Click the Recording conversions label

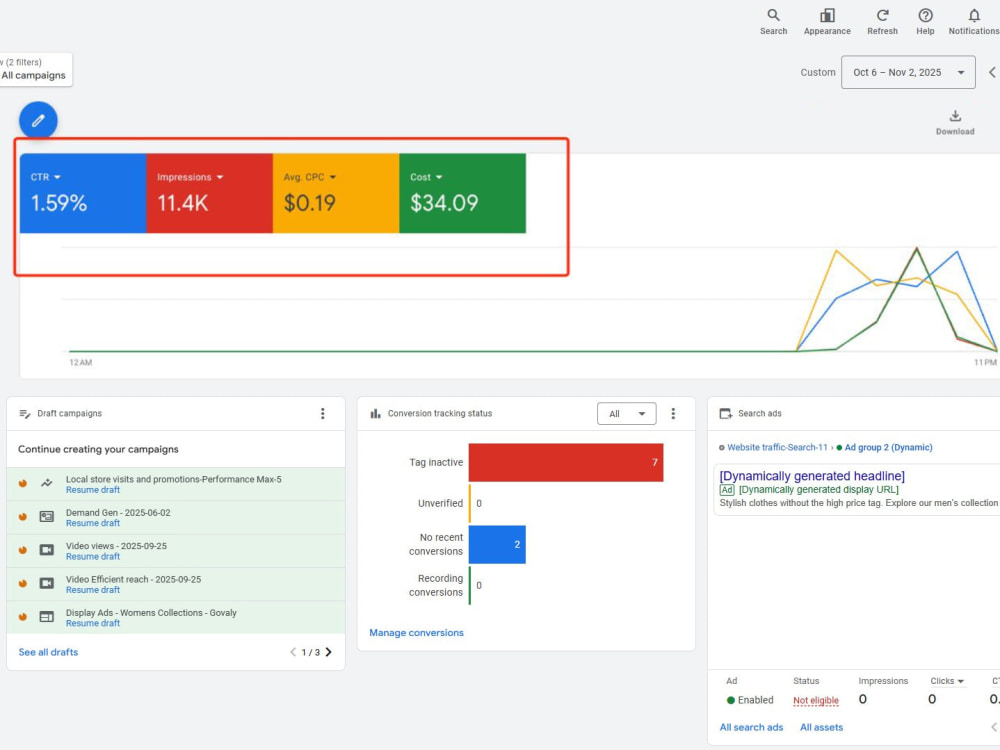click(x=436, y=585)
